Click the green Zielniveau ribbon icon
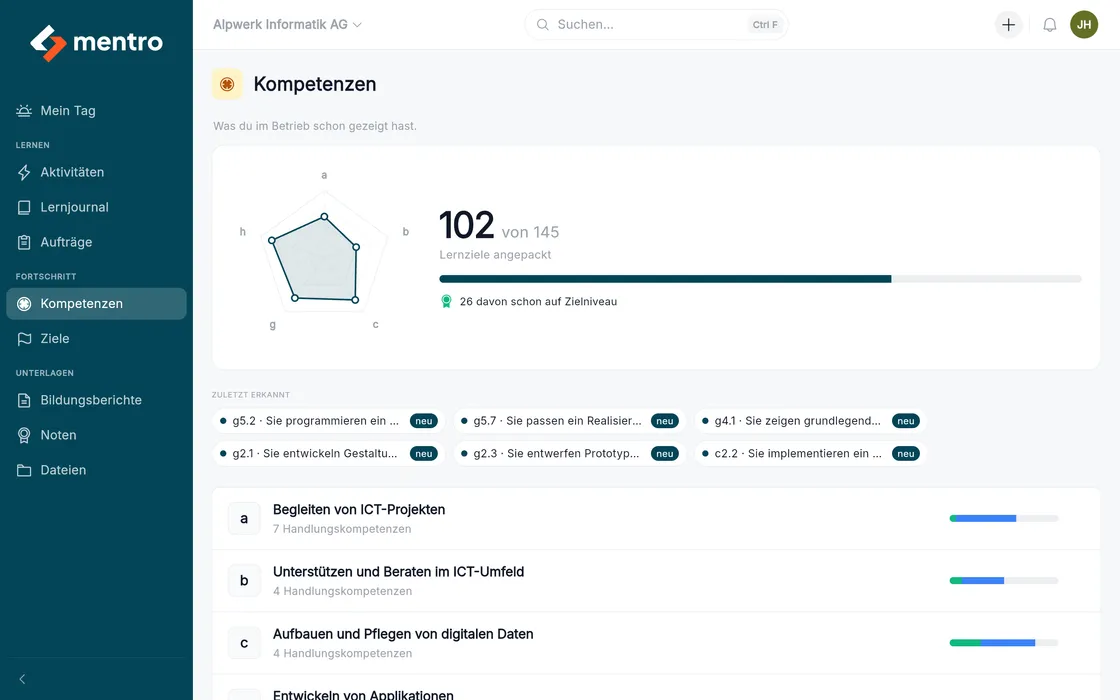The height and width of the screenshot is (700, 1120). point(446,301)
